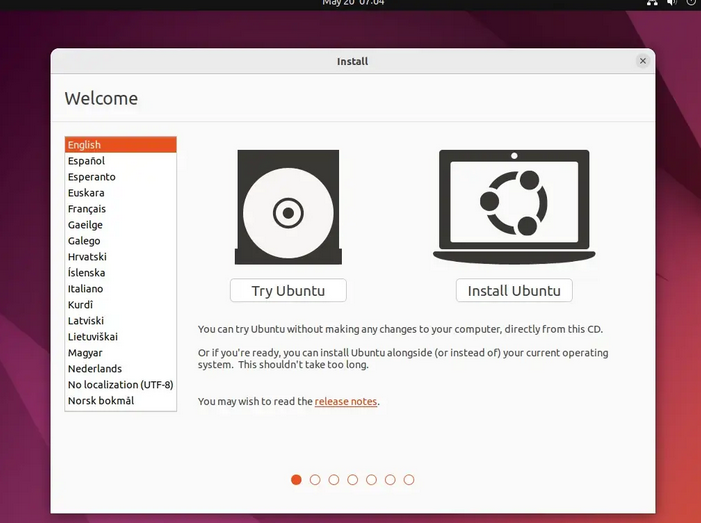The width and height of the screenshot is (701, 523).
Task: Select Français in the language list
Action: pos(121,209)
